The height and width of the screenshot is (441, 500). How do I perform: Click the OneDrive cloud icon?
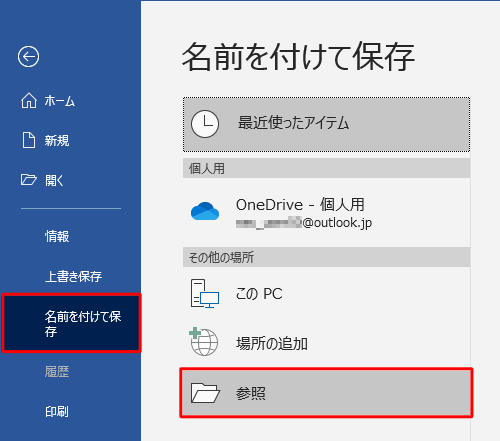[205, 211]
